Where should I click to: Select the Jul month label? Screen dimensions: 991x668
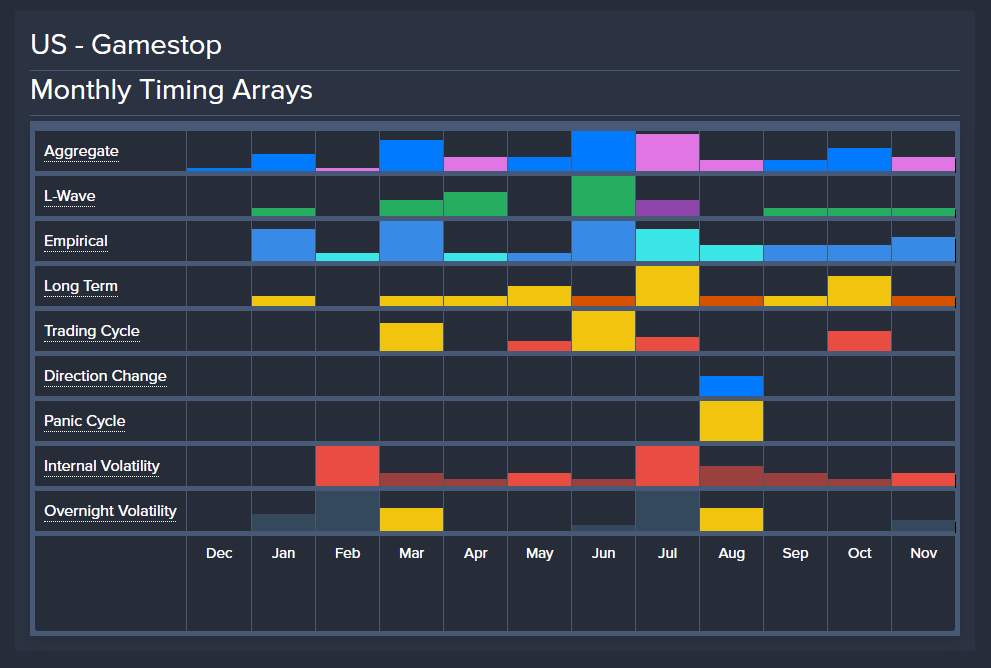[x=667, y=553]
